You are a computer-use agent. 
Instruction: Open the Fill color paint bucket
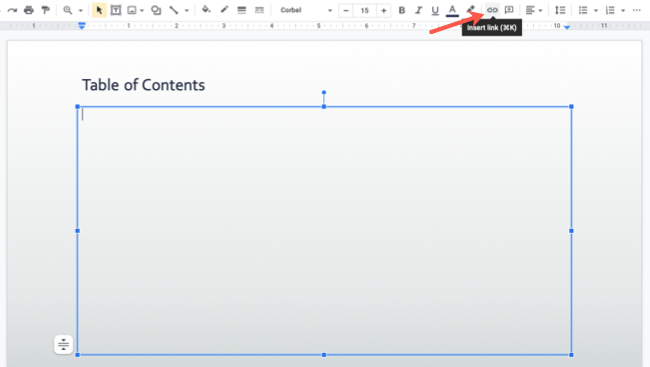coord(206,10)
